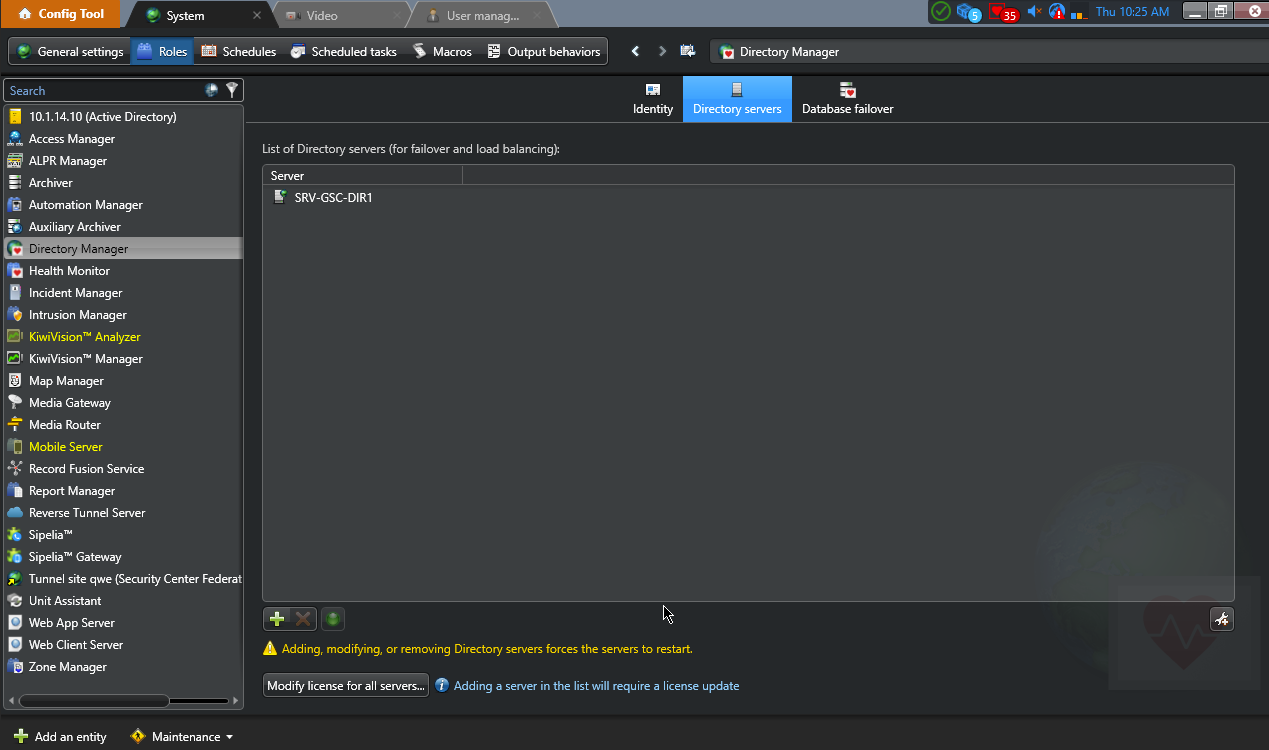
Task: Open health alerts heart icon showing 35
Action: point(1002,12)
